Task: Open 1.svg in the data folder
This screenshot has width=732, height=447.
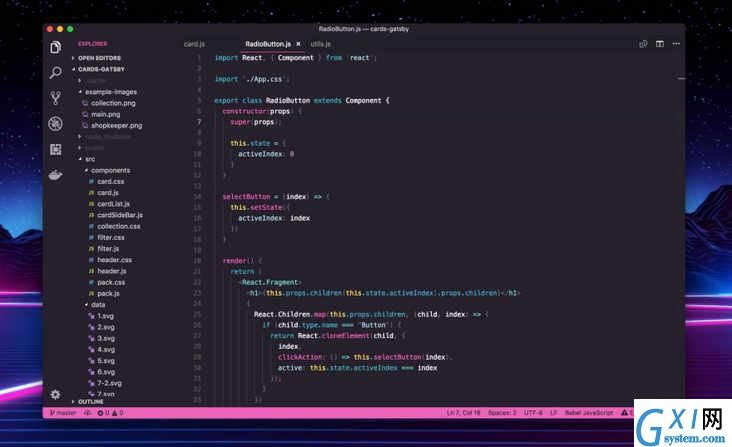Action: tap(106, 316)
